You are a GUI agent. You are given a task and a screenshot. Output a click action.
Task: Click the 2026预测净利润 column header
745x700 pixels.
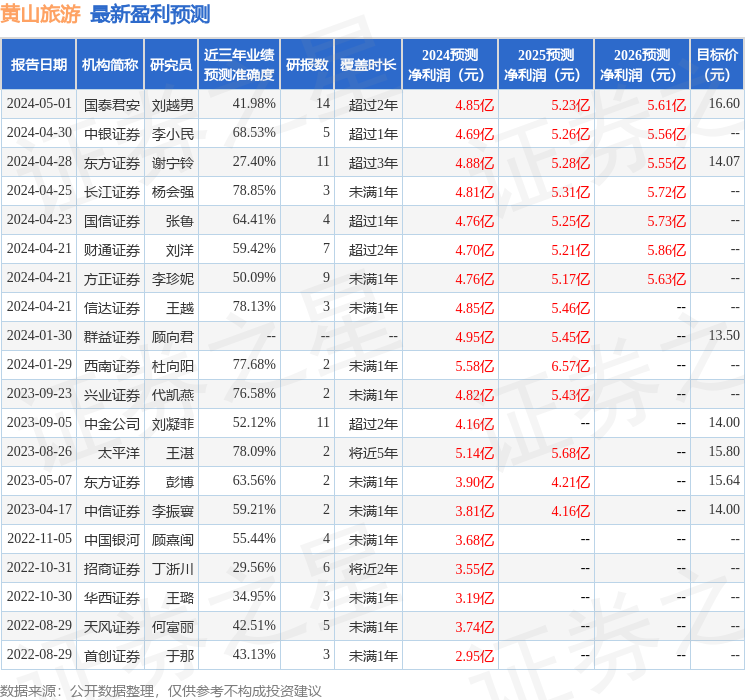(x=642, y=65)
